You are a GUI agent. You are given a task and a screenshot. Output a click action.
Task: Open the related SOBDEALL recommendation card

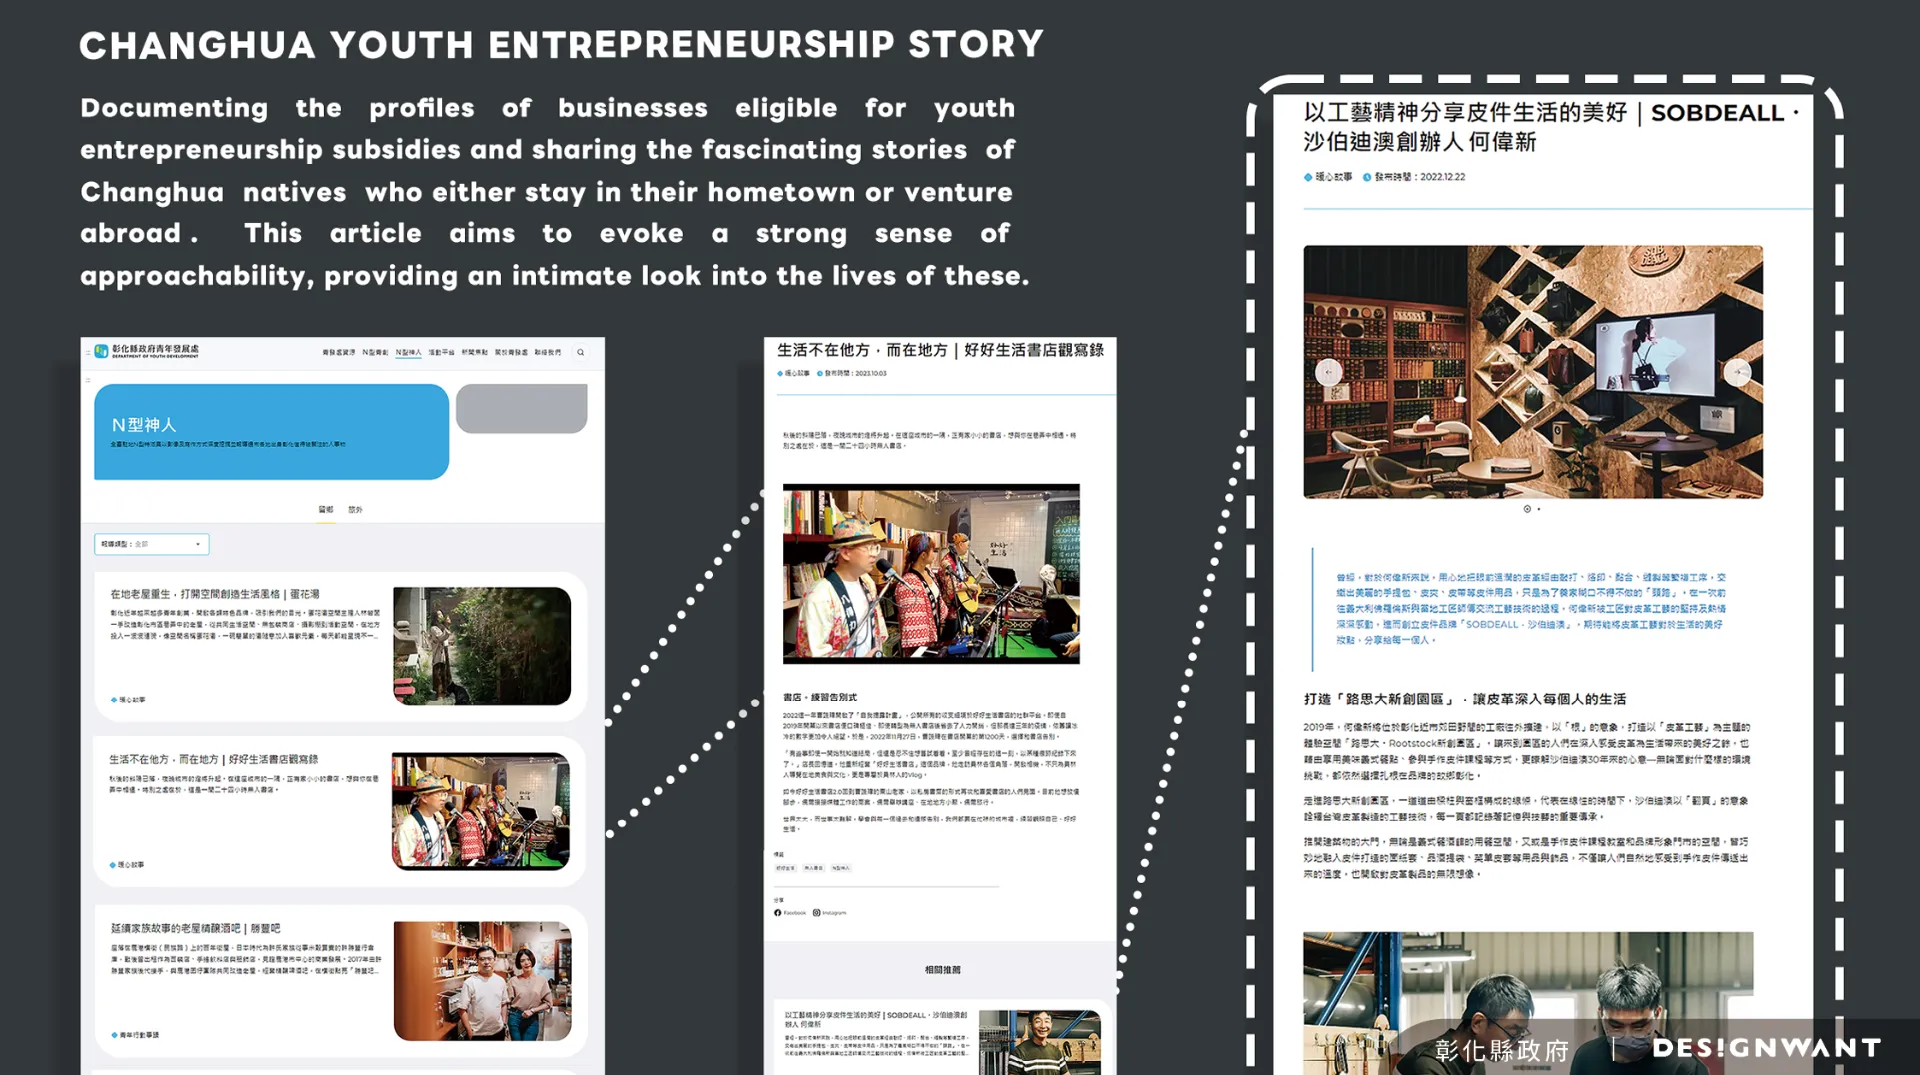pyautogui.click(x=940, y=1037)
